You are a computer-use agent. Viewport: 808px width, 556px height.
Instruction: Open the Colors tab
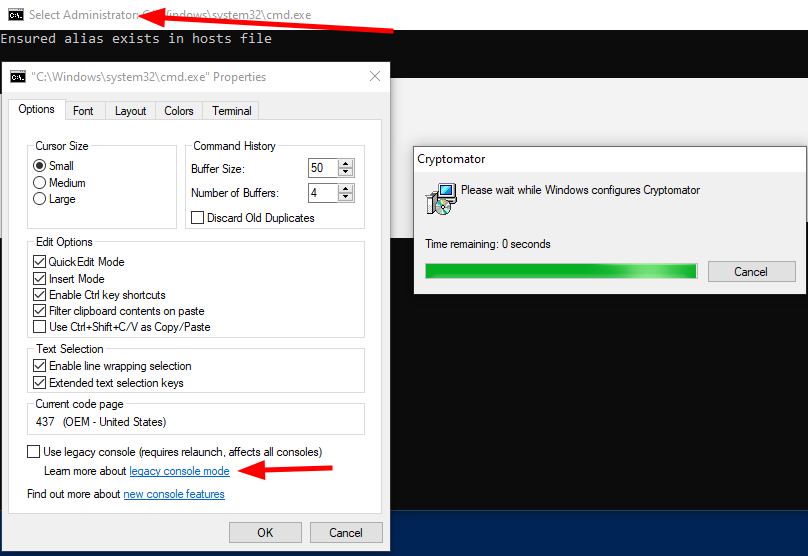[179, 111]
